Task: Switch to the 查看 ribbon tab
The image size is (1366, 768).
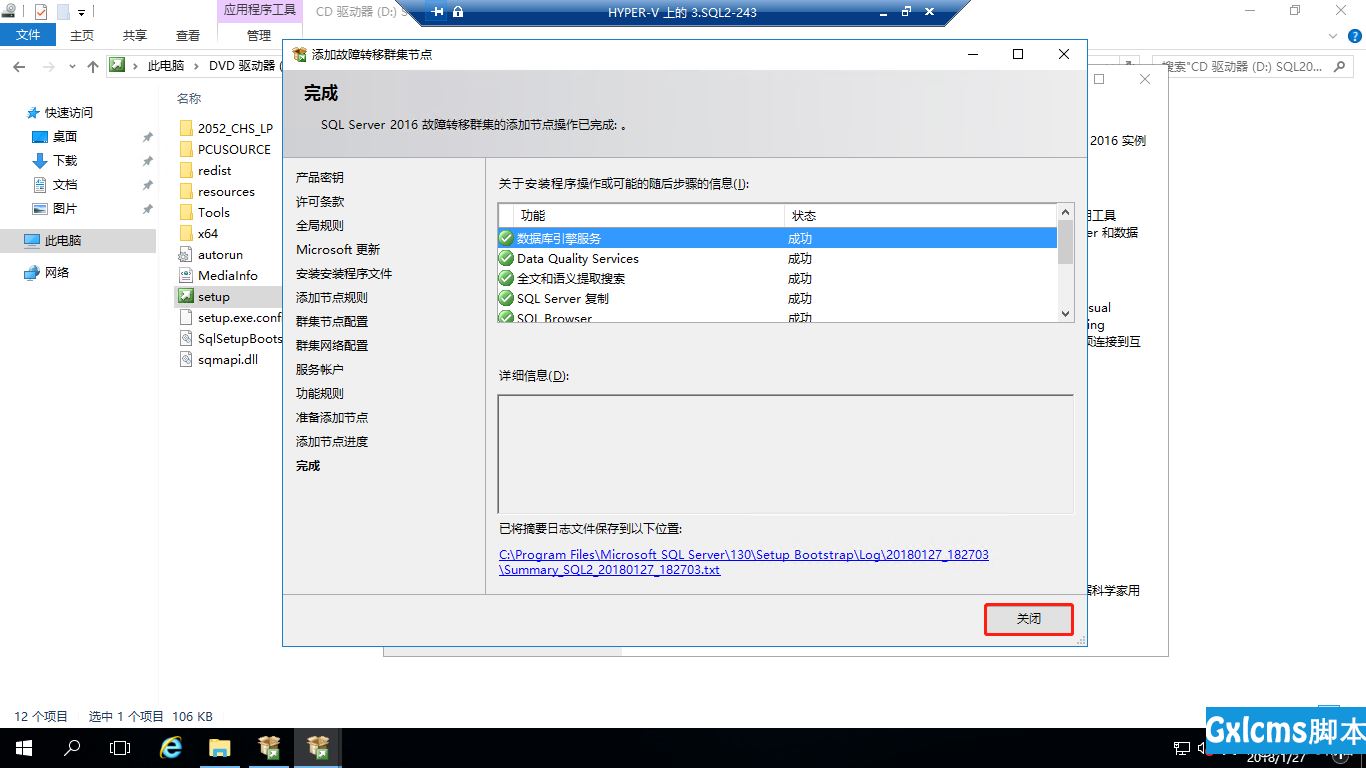Action: (188, 35)
